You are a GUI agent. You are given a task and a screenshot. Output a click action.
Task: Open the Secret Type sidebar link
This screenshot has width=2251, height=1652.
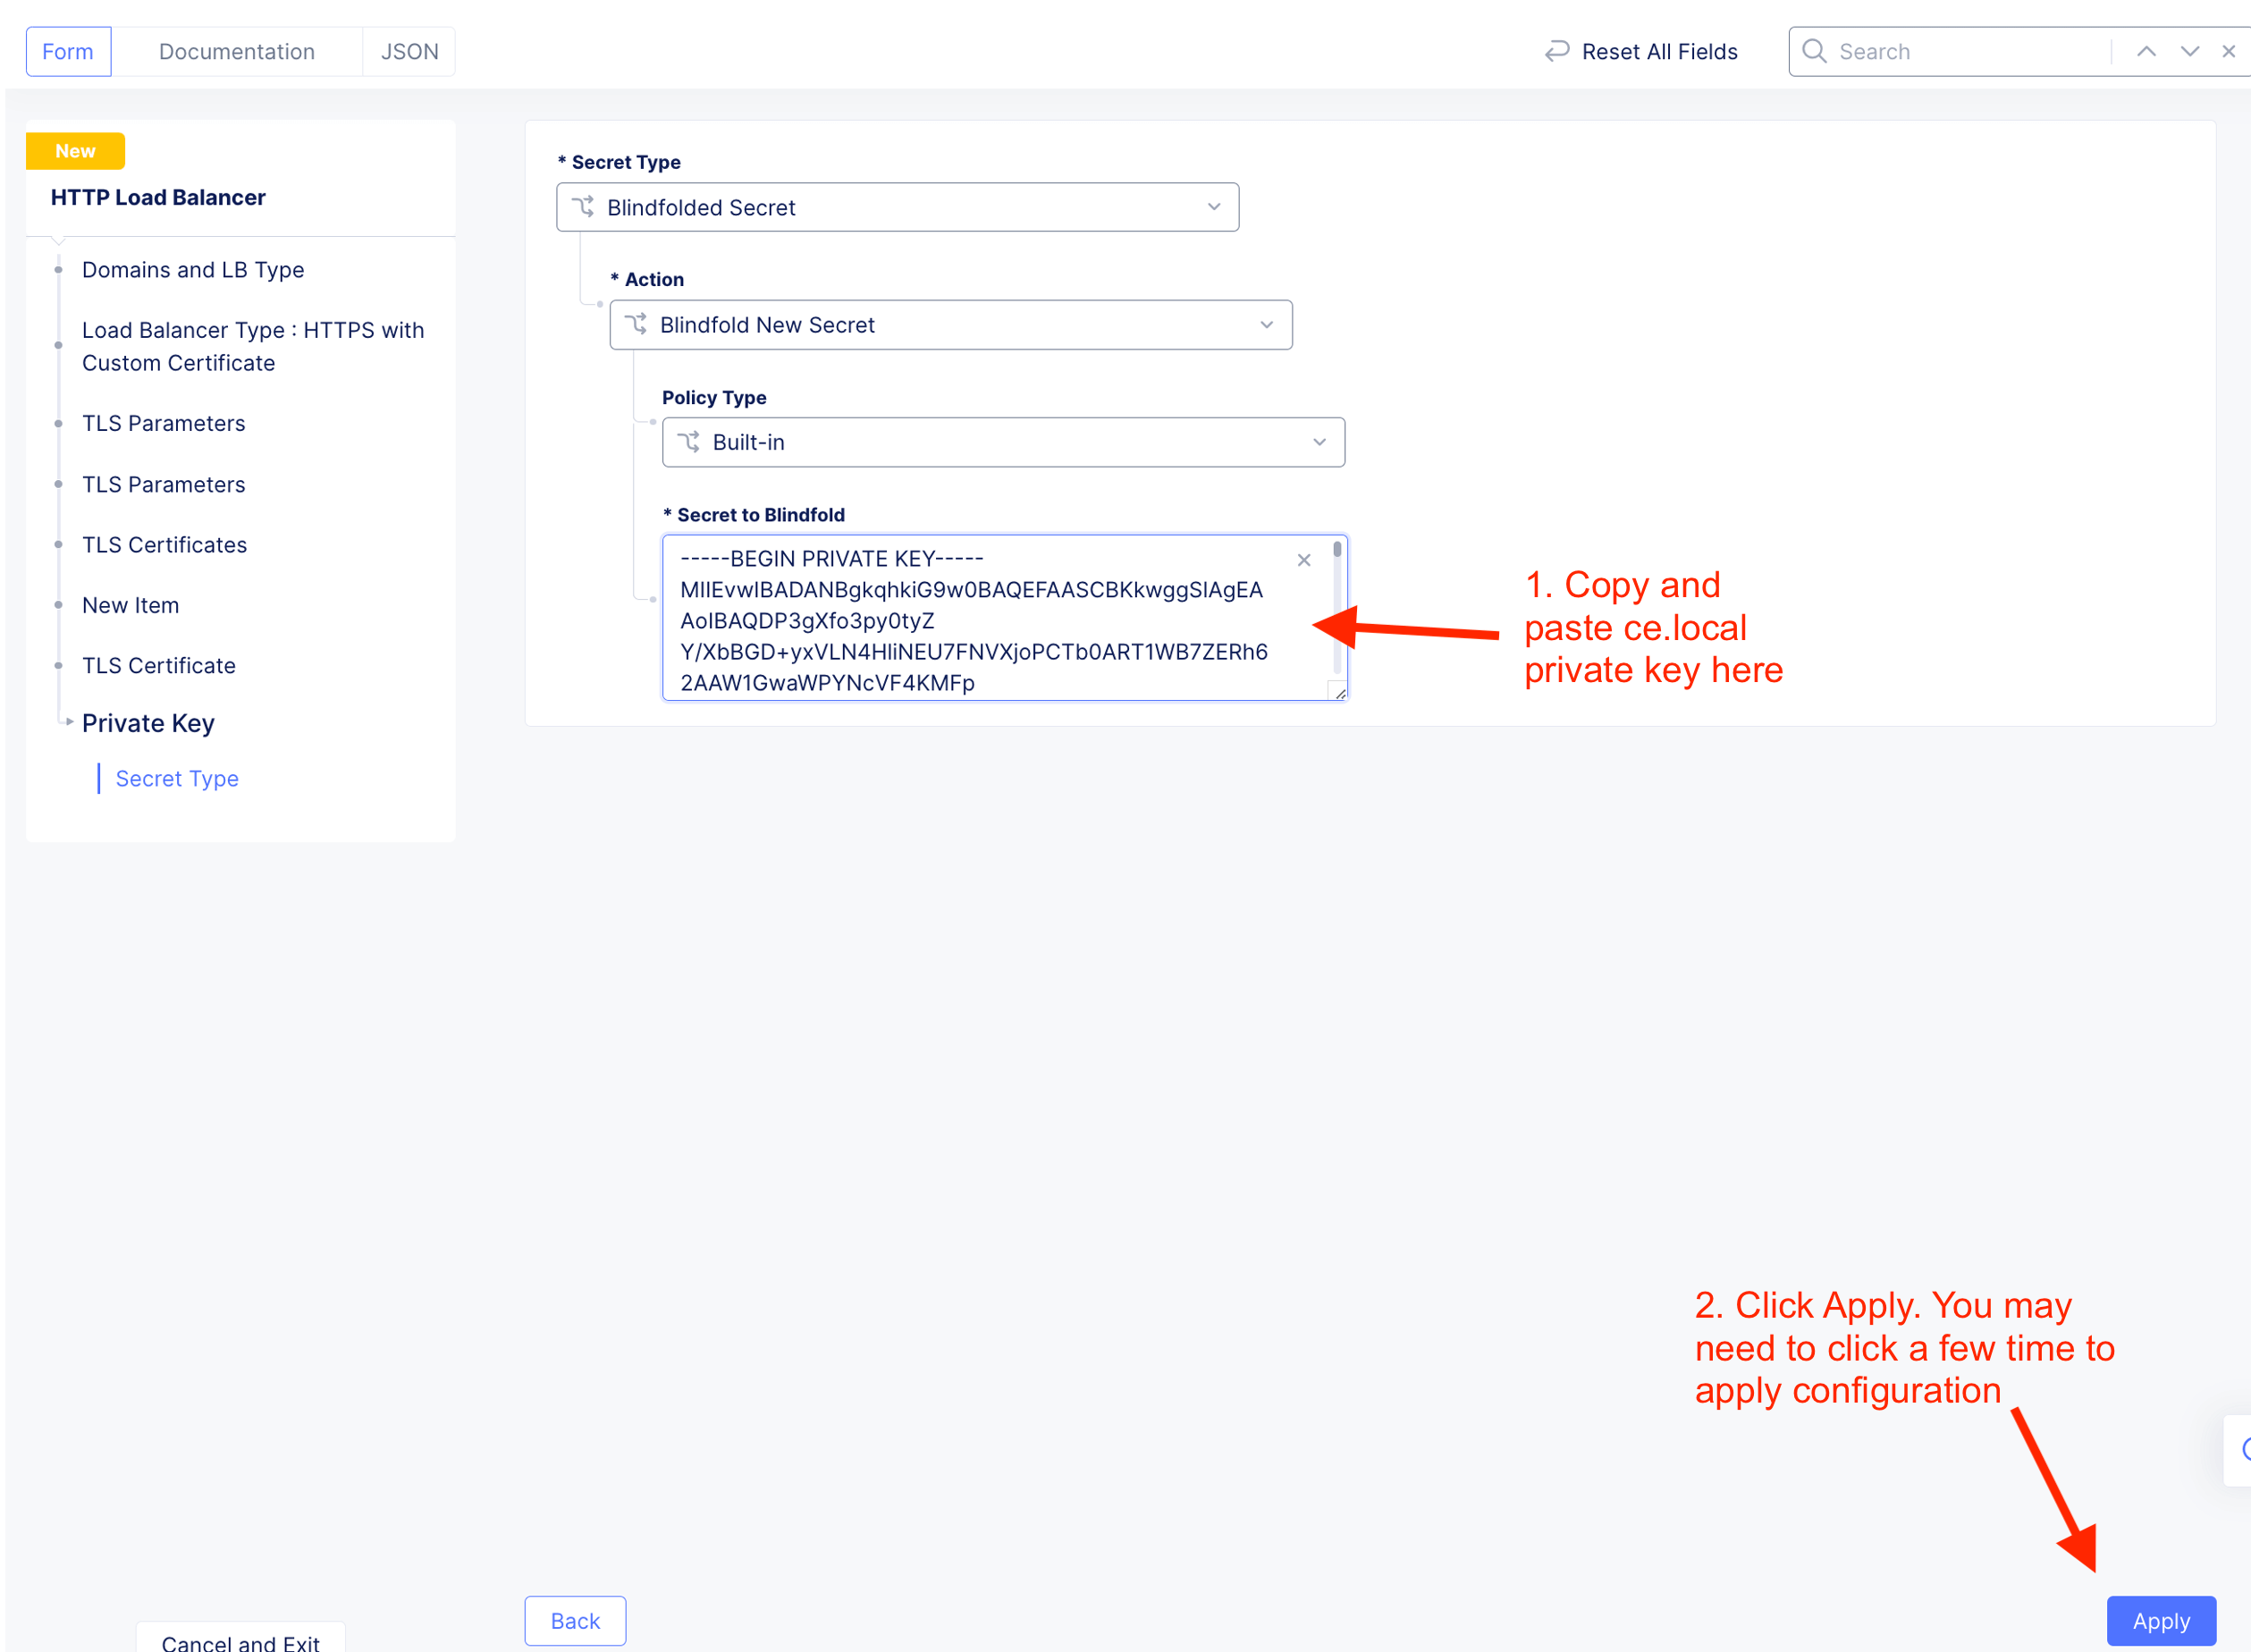click(x=177, y=778)
